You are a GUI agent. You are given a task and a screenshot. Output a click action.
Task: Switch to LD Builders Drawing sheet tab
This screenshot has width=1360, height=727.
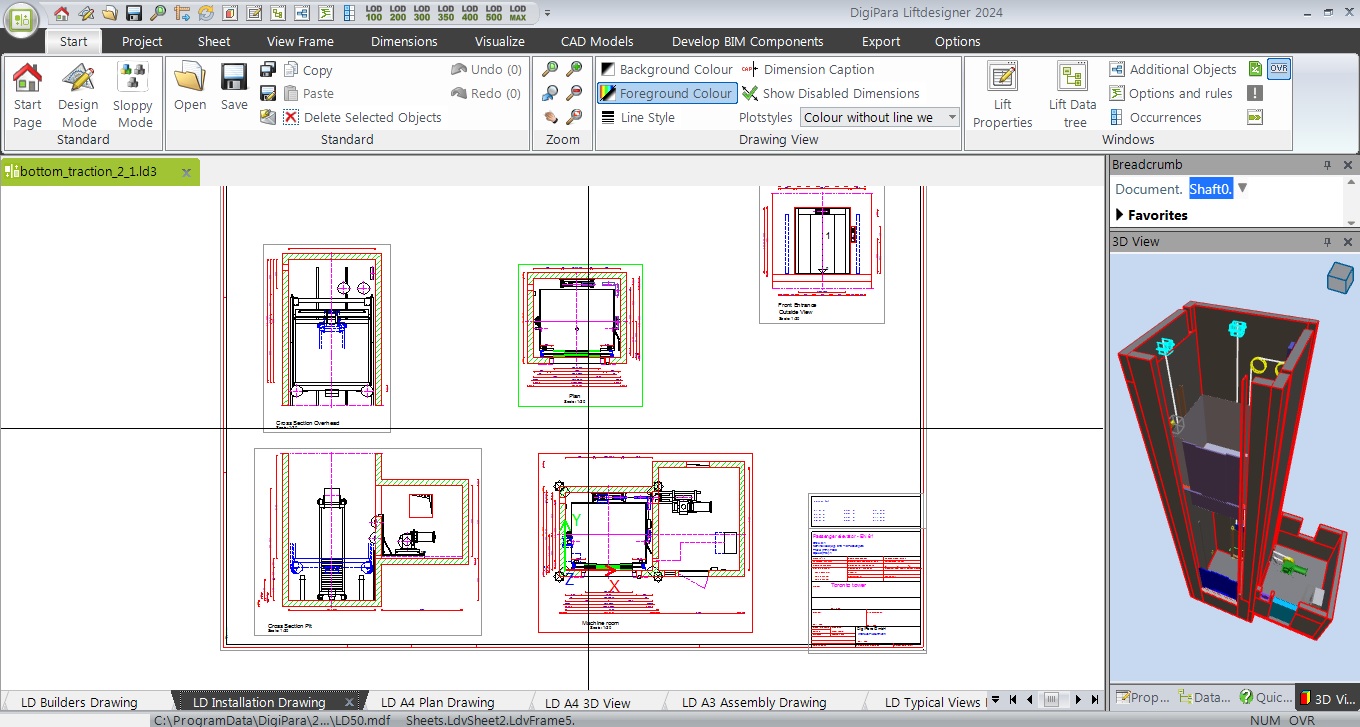pyautogui.click(x=79, y=702)
